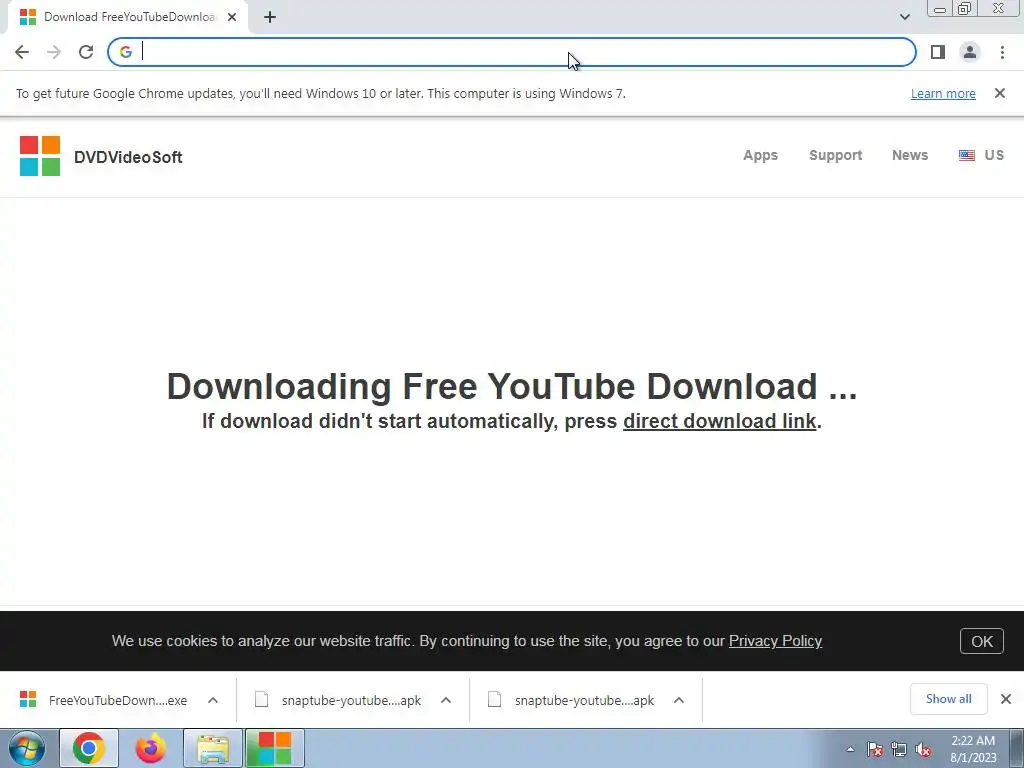Viewport: 1024px width, 768px height.
Task: Open the Chrome profile avatar
Action: point(970,52)
